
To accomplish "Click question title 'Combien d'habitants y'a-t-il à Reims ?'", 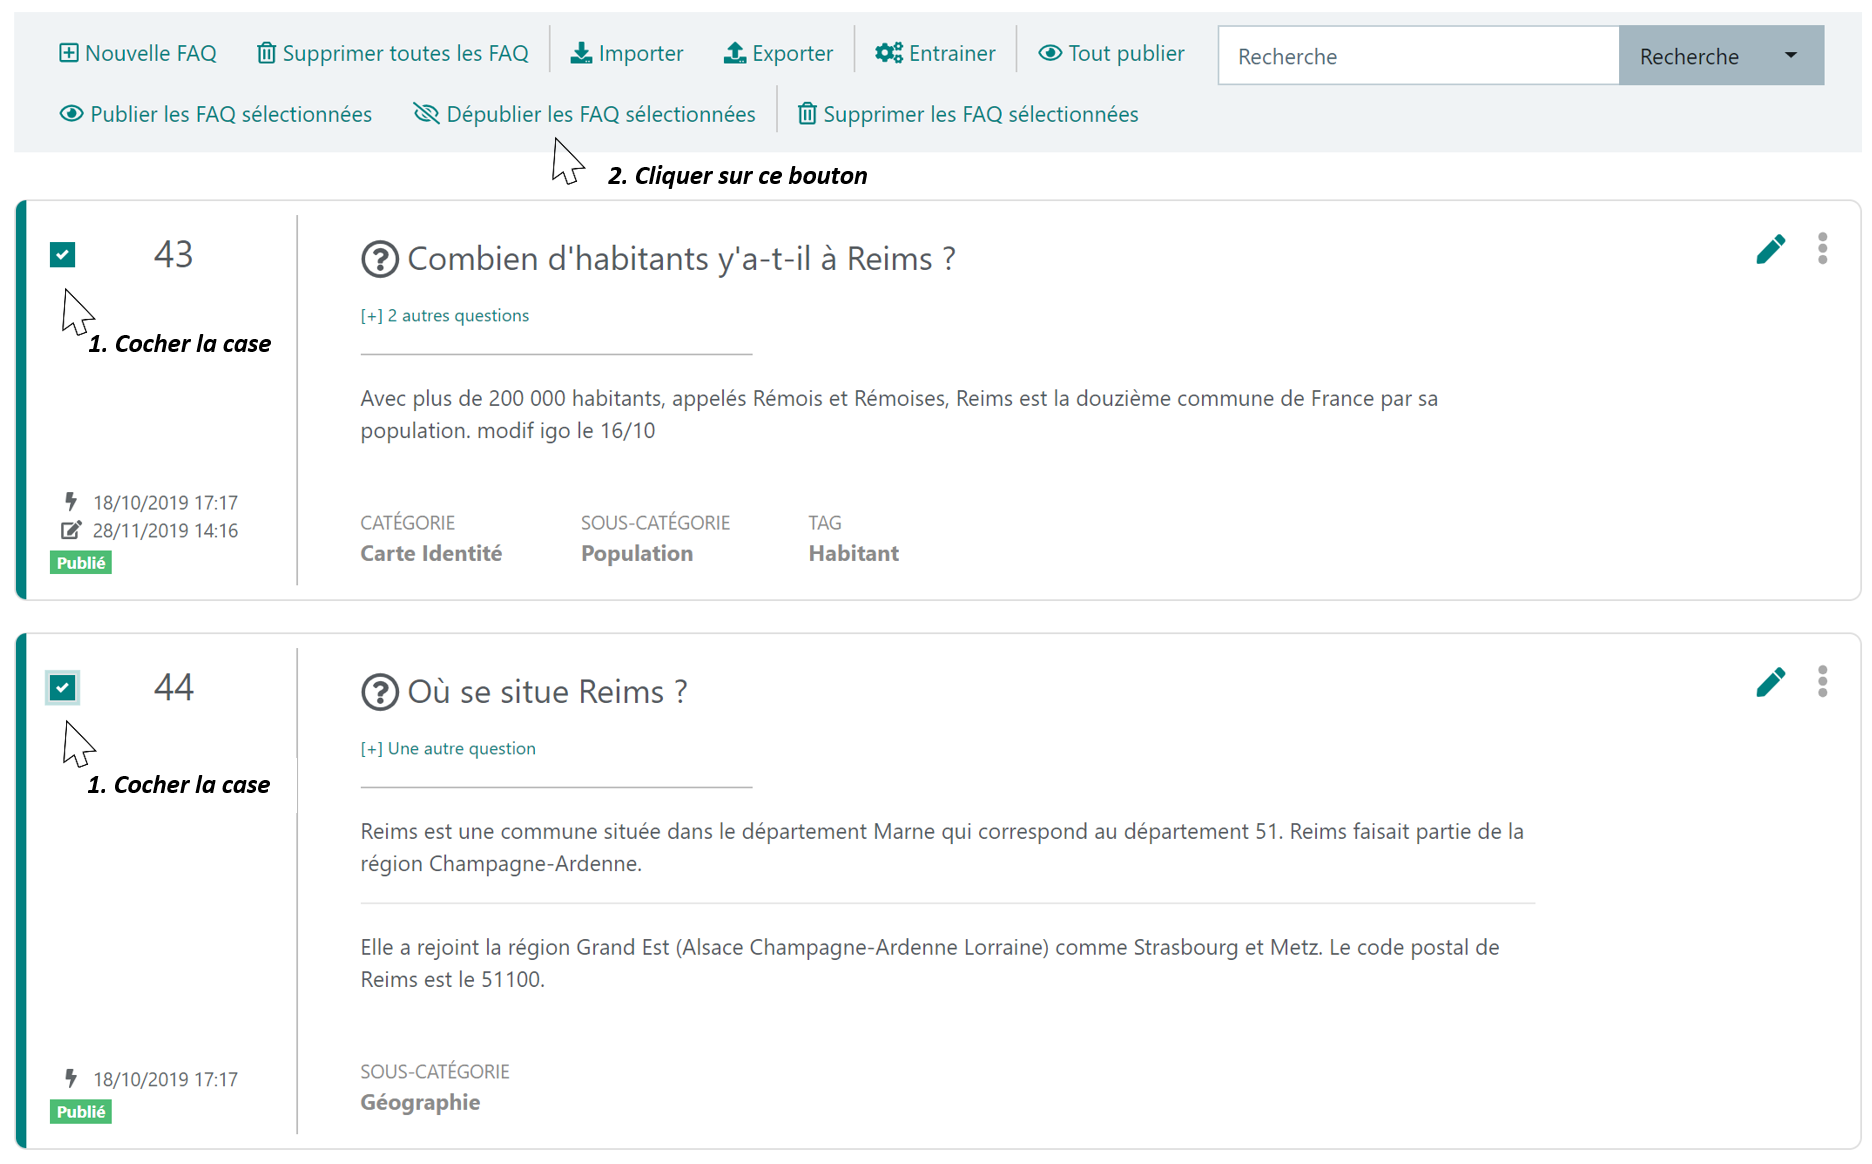I will pyautogui.click(x=681, y=259).
